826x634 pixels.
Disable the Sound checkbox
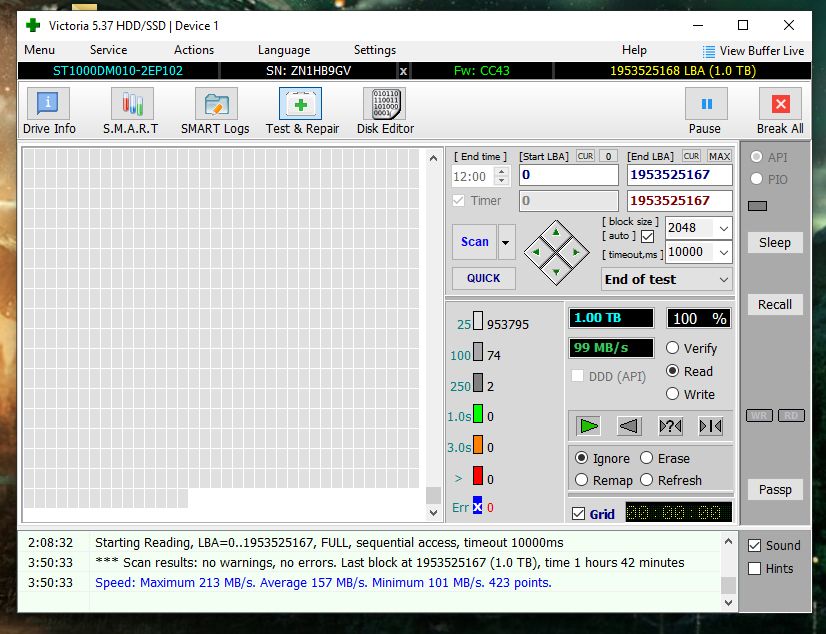[754, 546]
